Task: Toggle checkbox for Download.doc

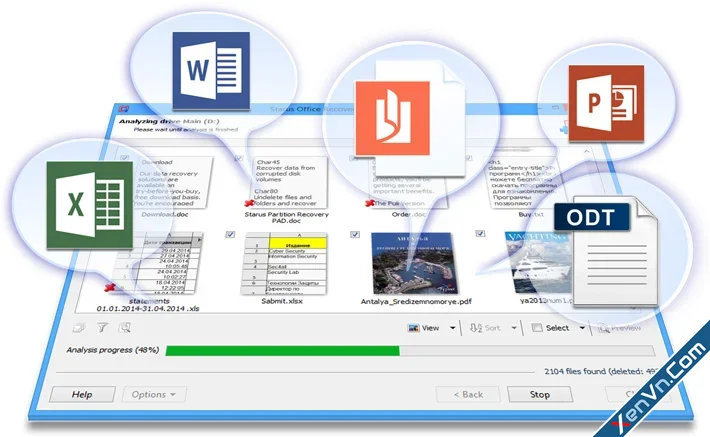Action: point(125,158)
